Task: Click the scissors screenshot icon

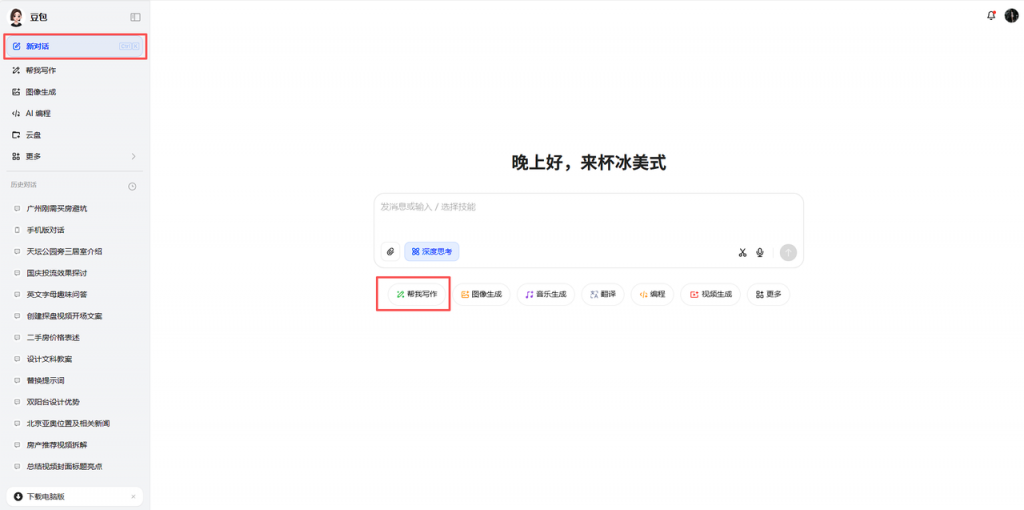Action: pyautogui.click(x=742, y=252)
